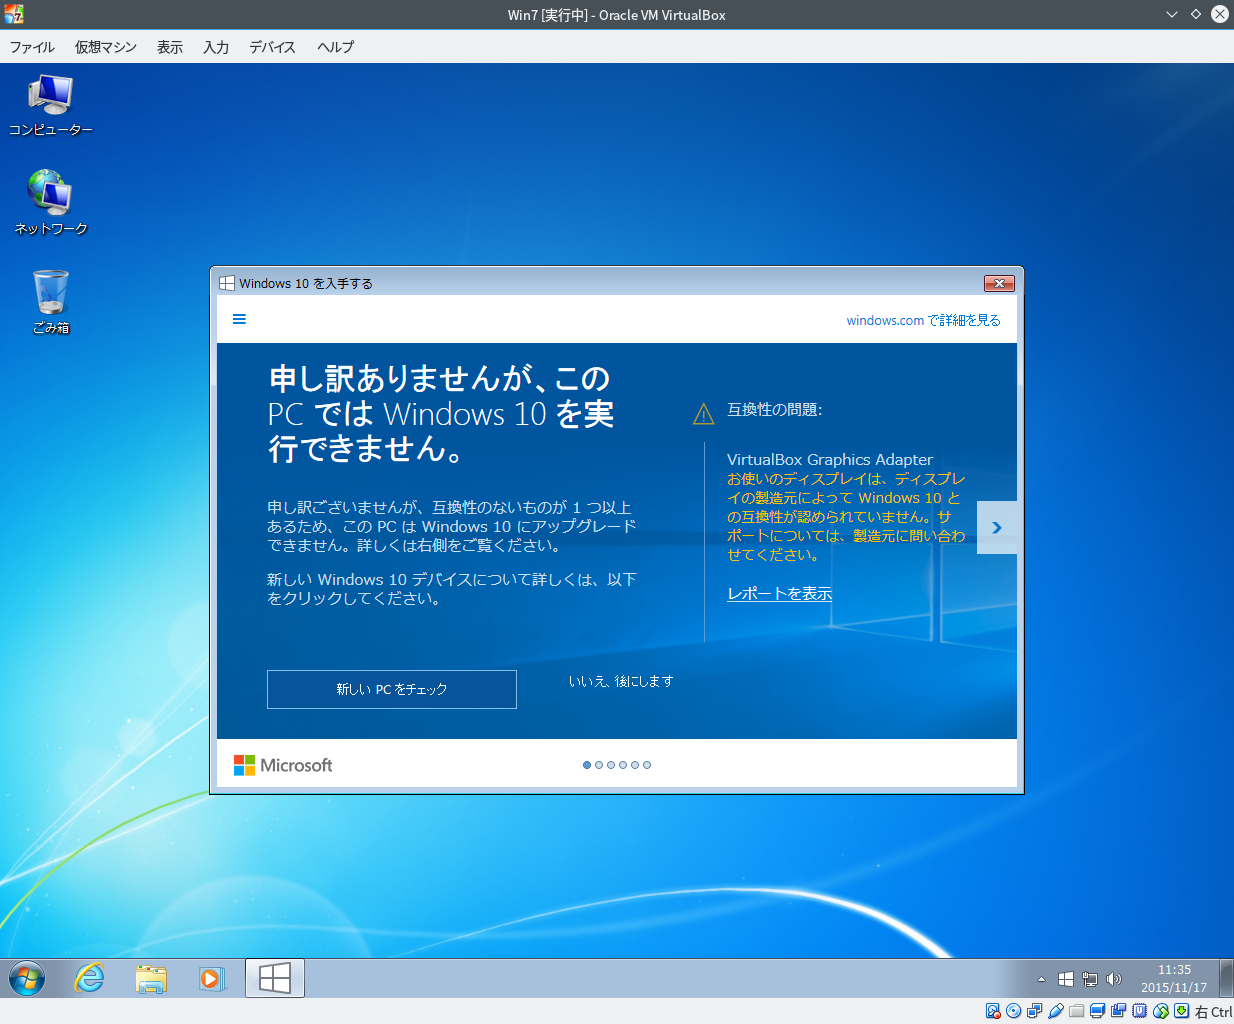Click the VirtualBox title bar app icon
This screenshot has width=1234, height=1024.
(13, 14)
